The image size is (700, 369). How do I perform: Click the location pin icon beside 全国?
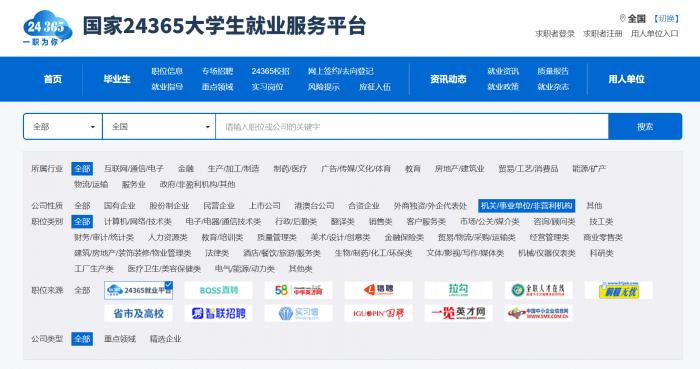point(622,18)
